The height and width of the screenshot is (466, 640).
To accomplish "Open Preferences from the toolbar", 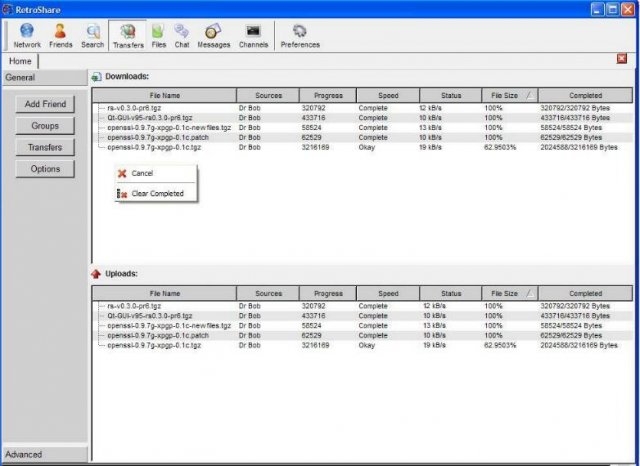I will [x=300, y=35].
